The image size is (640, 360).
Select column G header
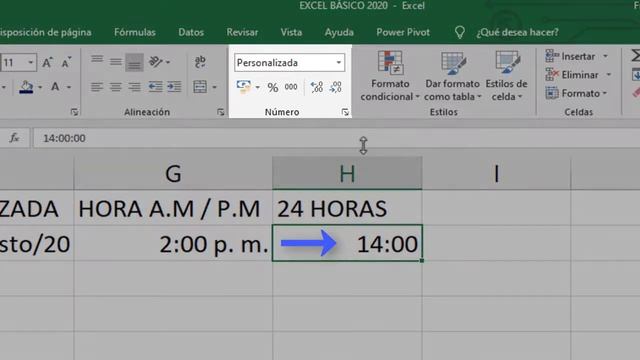pyautogui.click(x=173, y=174)
